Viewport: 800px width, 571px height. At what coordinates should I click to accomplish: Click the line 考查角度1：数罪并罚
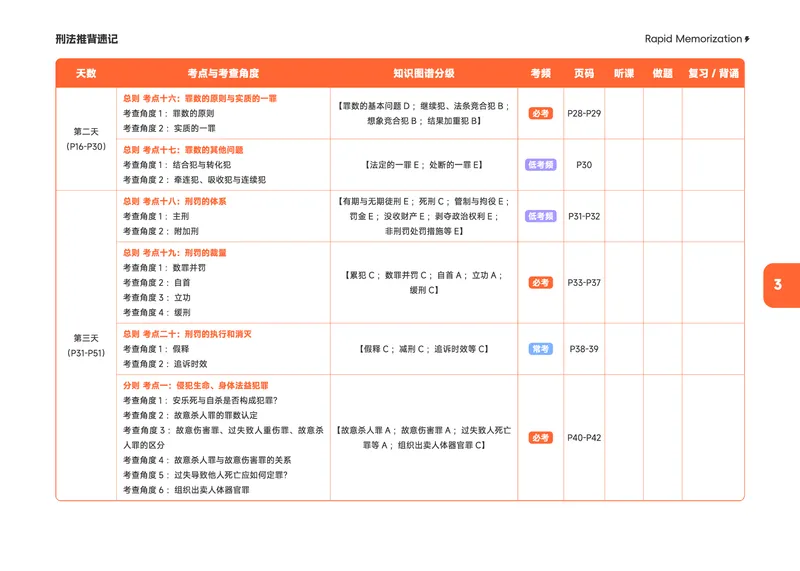click(164, 268)
